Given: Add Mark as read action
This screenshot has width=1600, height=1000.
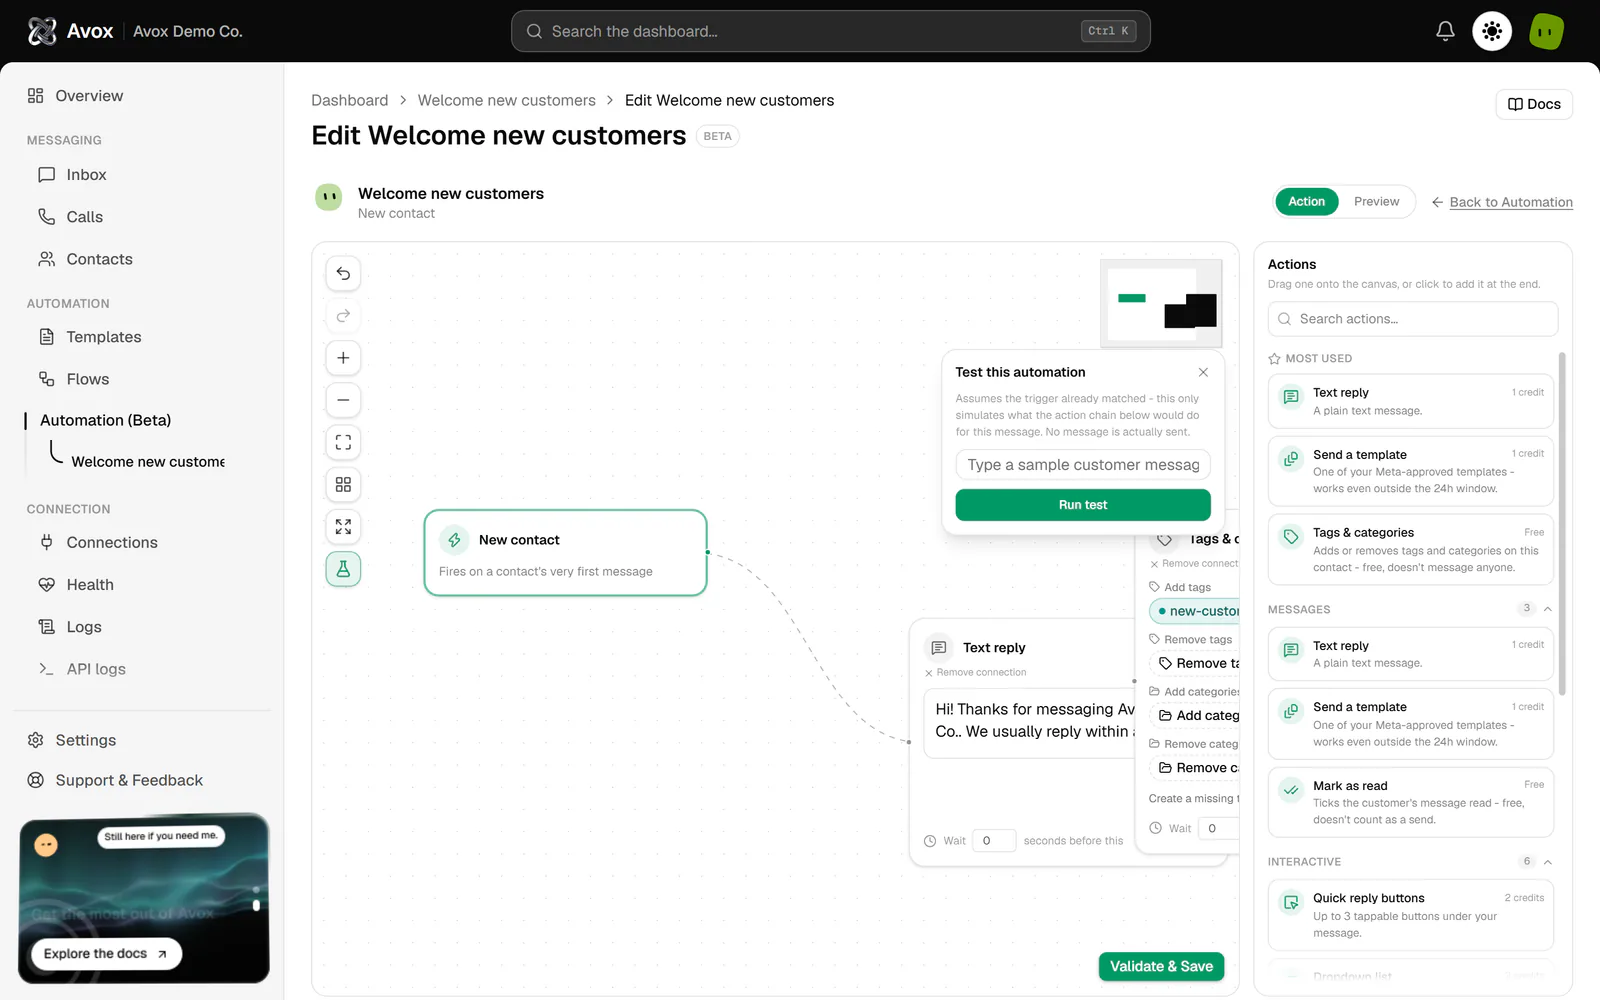Looking at the screenshot, I should [1411, 802].
